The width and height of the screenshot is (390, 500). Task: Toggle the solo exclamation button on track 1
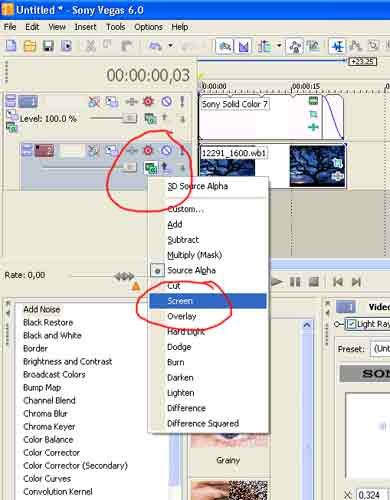(182, 101)
